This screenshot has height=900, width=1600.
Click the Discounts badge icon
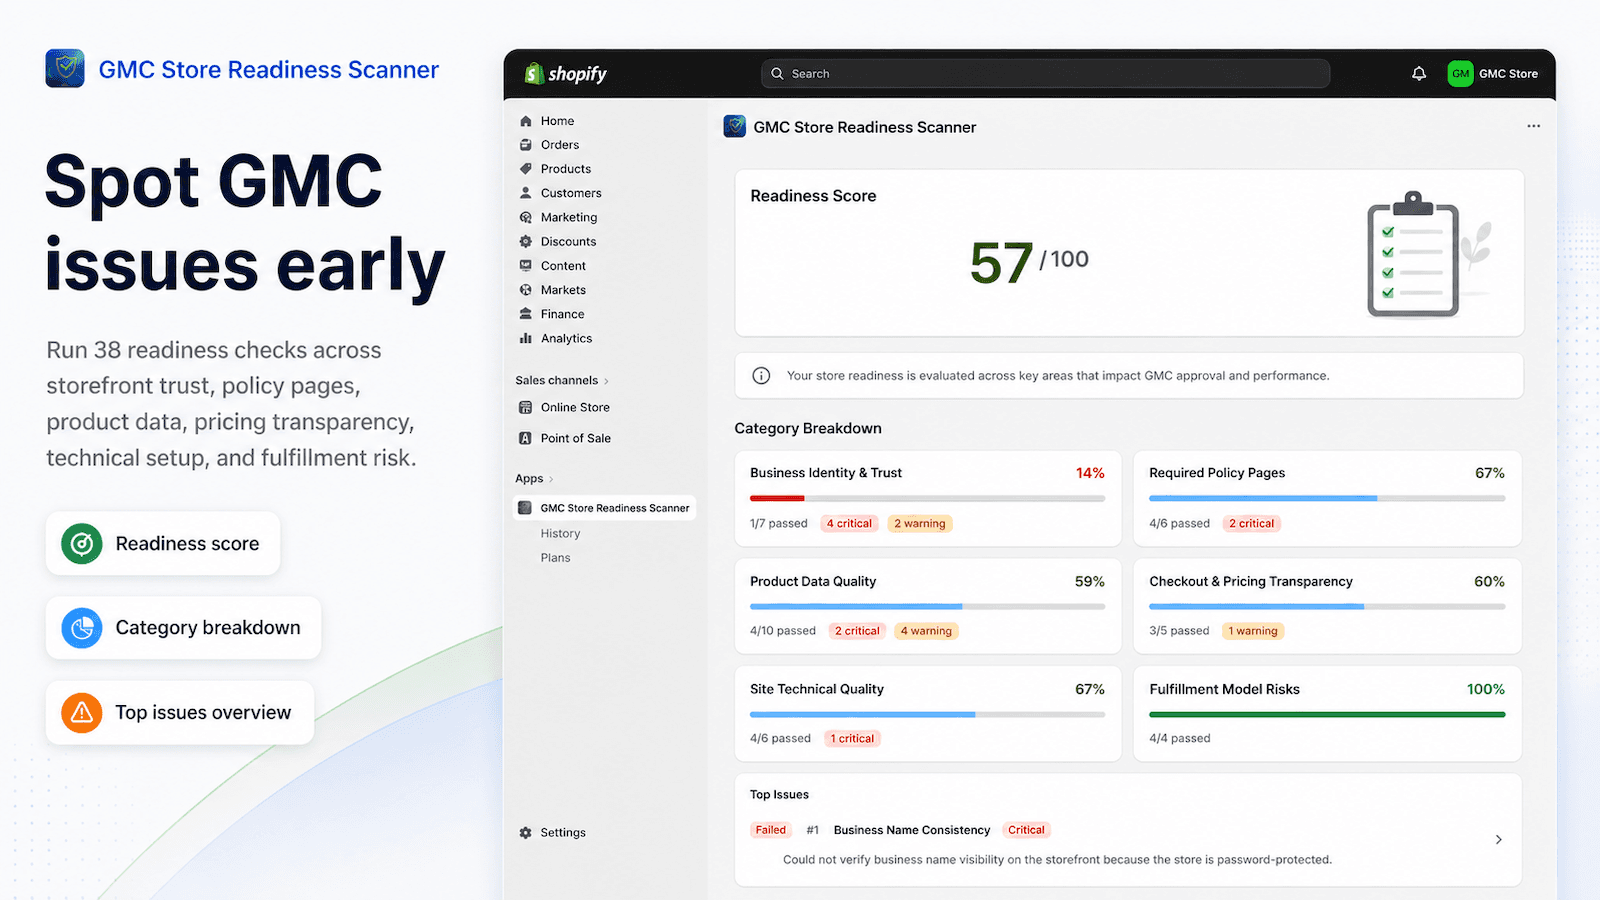tap(526, 241)
